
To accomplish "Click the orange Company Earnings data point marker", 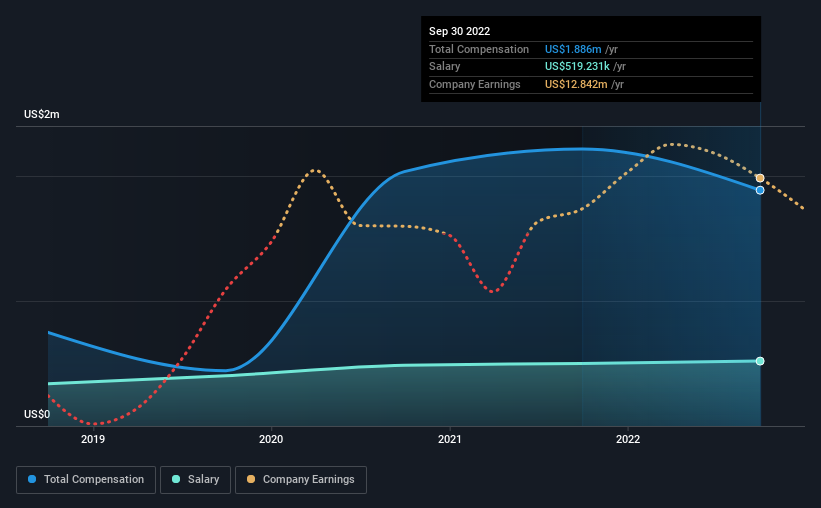I will tap(760, 178).
